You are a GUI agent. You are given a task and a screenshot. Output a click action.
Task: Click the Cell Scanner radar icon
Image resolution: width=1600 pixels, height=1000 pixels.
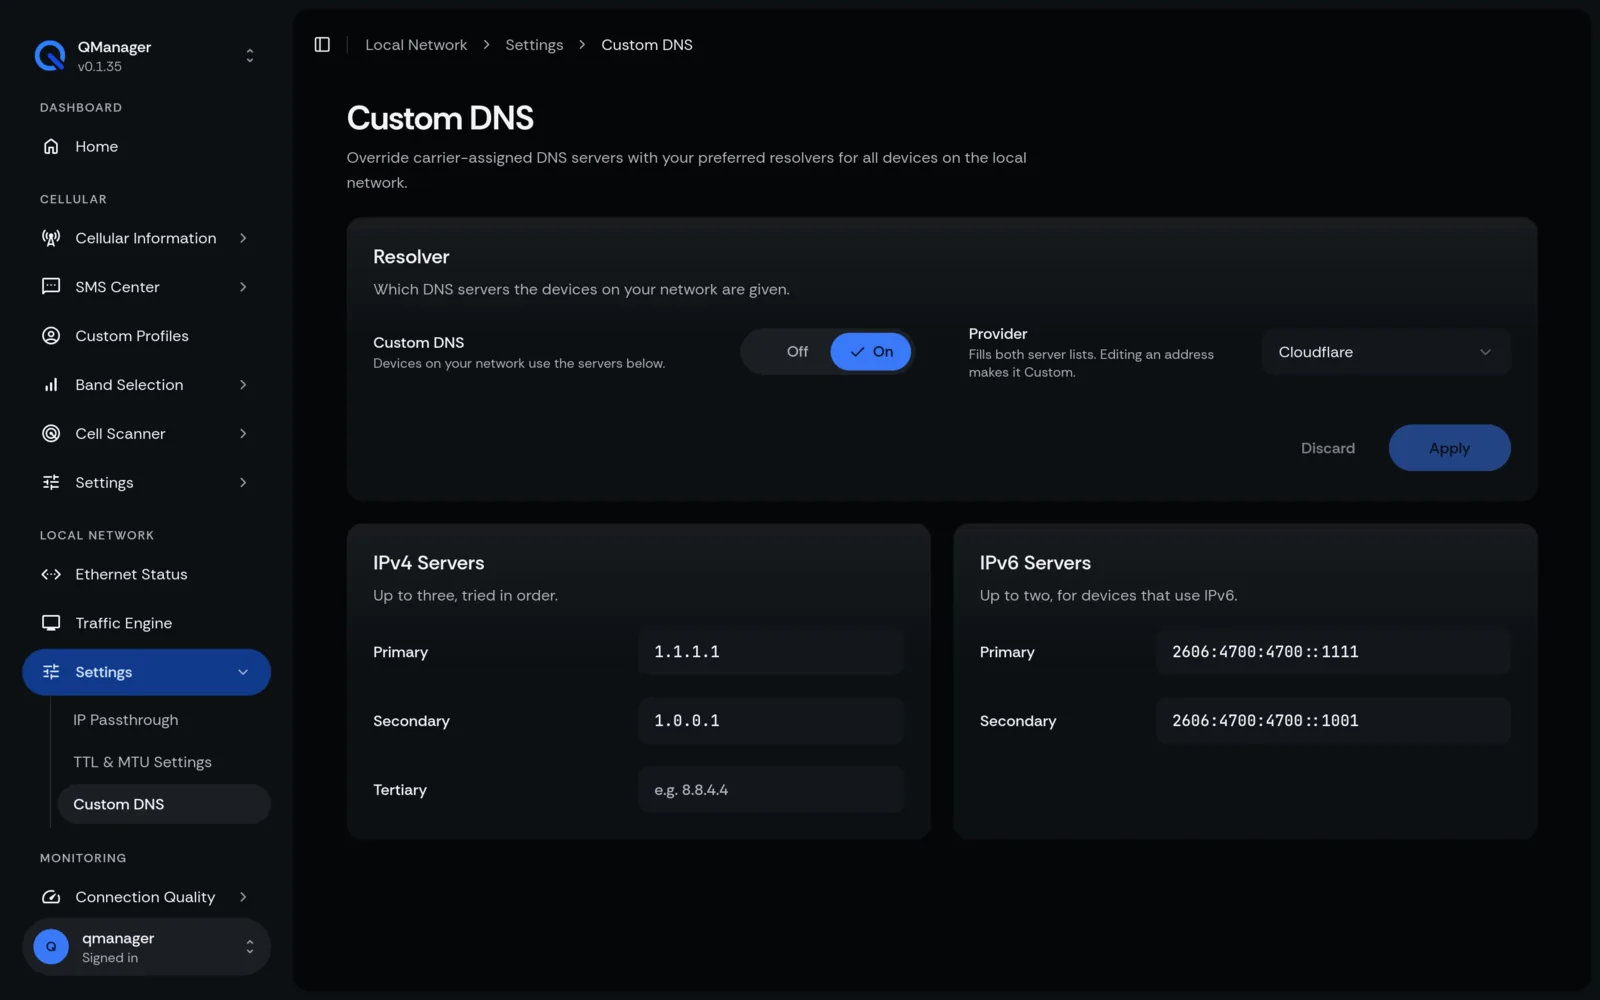pos(51,433)
